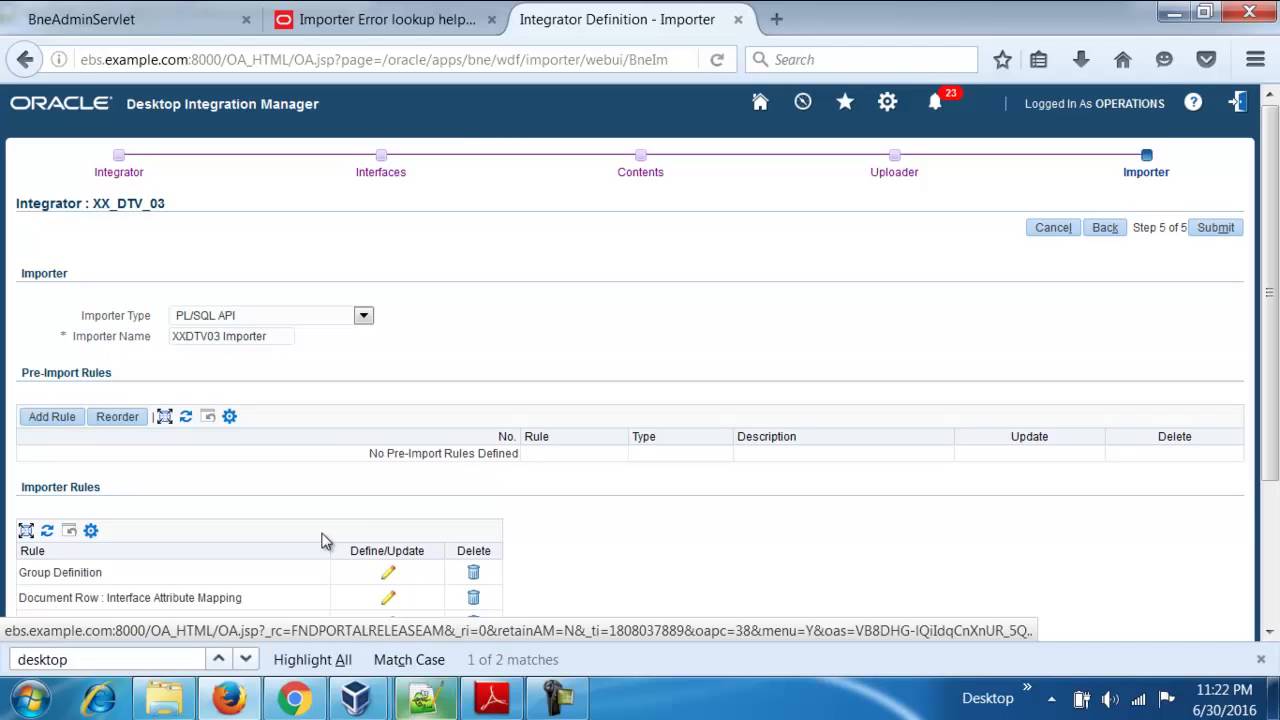This screenshot has width=1280, height=720.
Task: Open the Help question mark icon
Action: click(x=1193, y=102)
